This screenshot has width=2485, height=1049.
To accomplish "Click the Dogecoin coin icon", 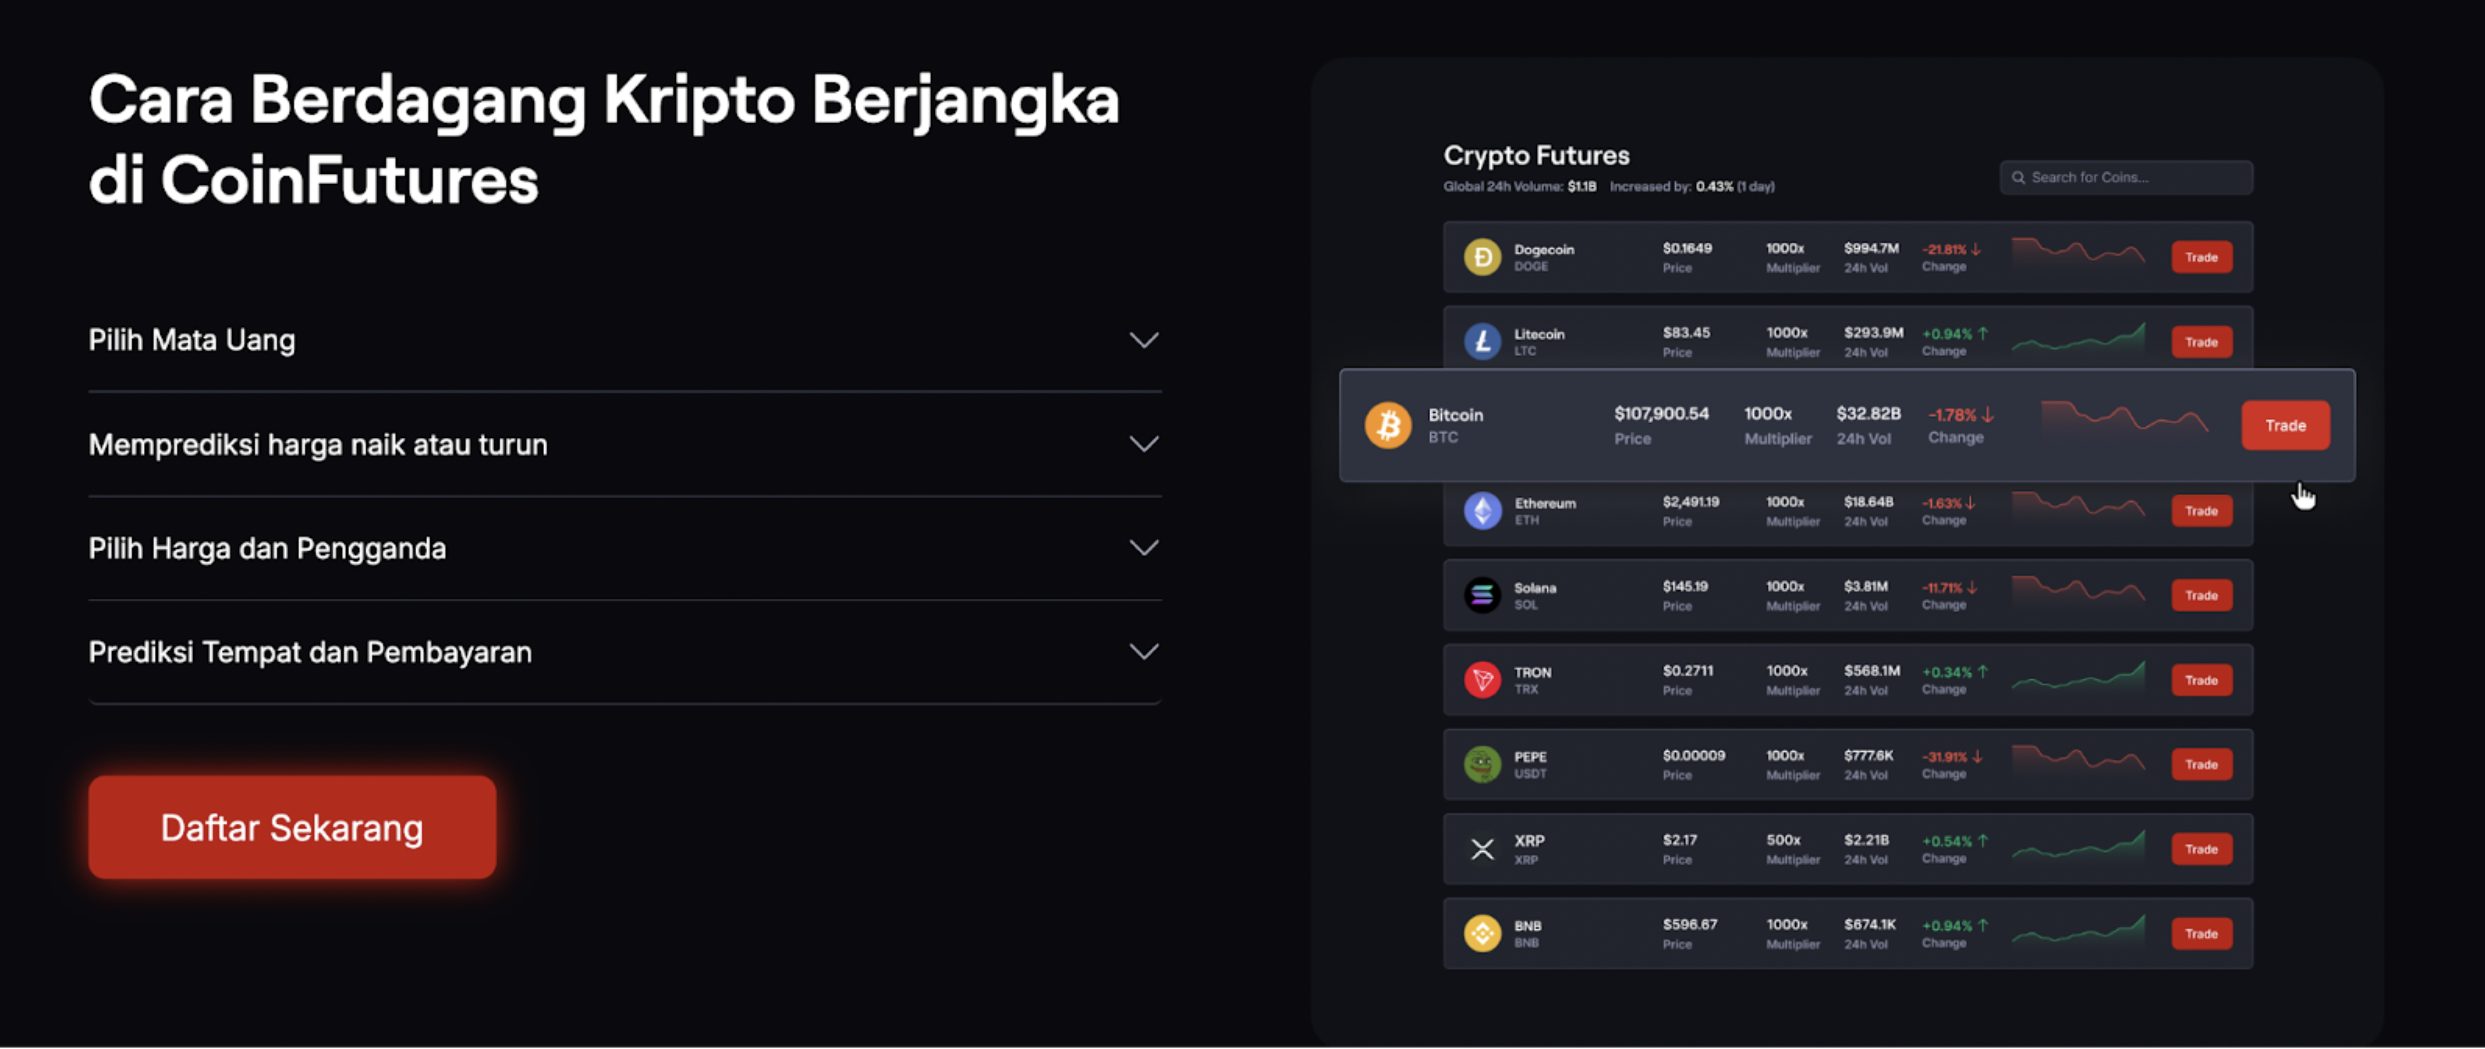I will pyautogui.click(x=1482, y=257).
